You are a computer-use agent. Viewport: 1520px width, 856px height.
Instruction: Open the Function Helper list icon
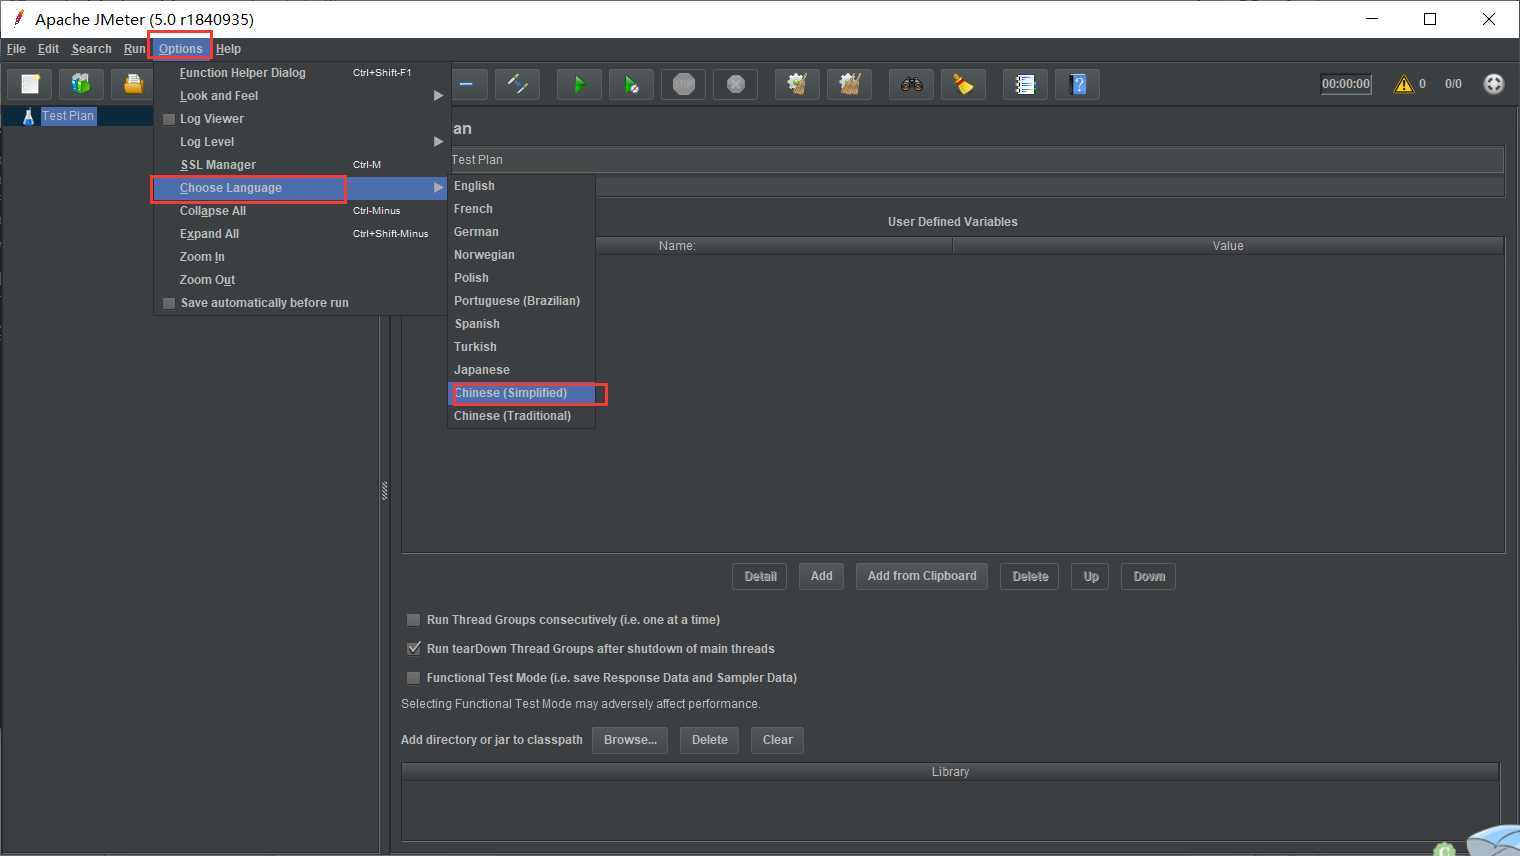tap(1025, 84)
